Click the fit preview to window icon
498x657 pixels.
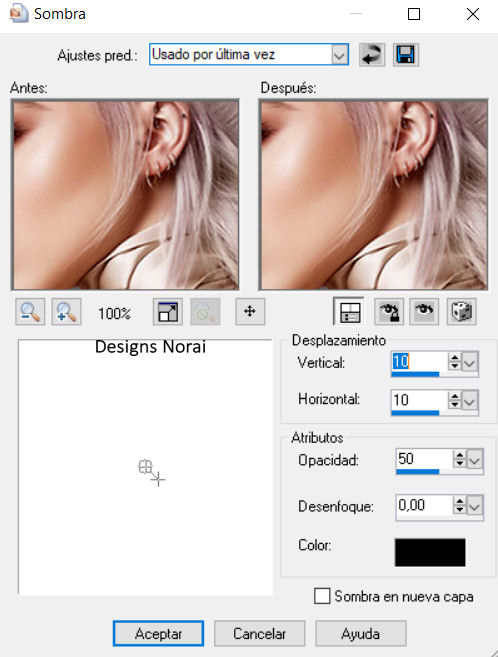(x=168, y=312)
